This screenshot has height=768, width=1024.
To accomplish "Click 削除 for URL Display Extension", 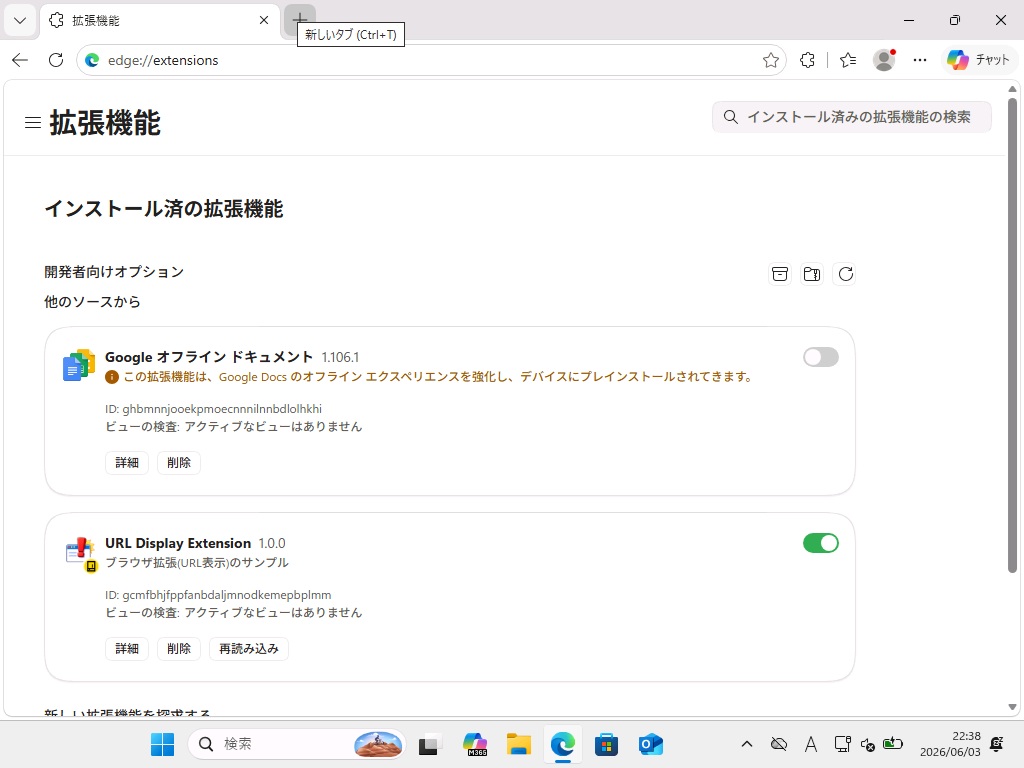I will click(179, 648).
